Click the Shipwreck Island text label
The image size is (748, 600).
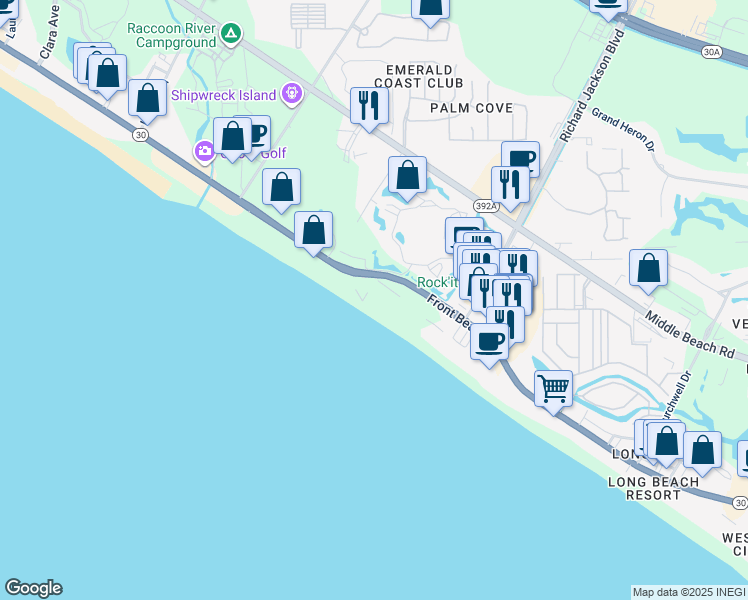coord(223,95)
